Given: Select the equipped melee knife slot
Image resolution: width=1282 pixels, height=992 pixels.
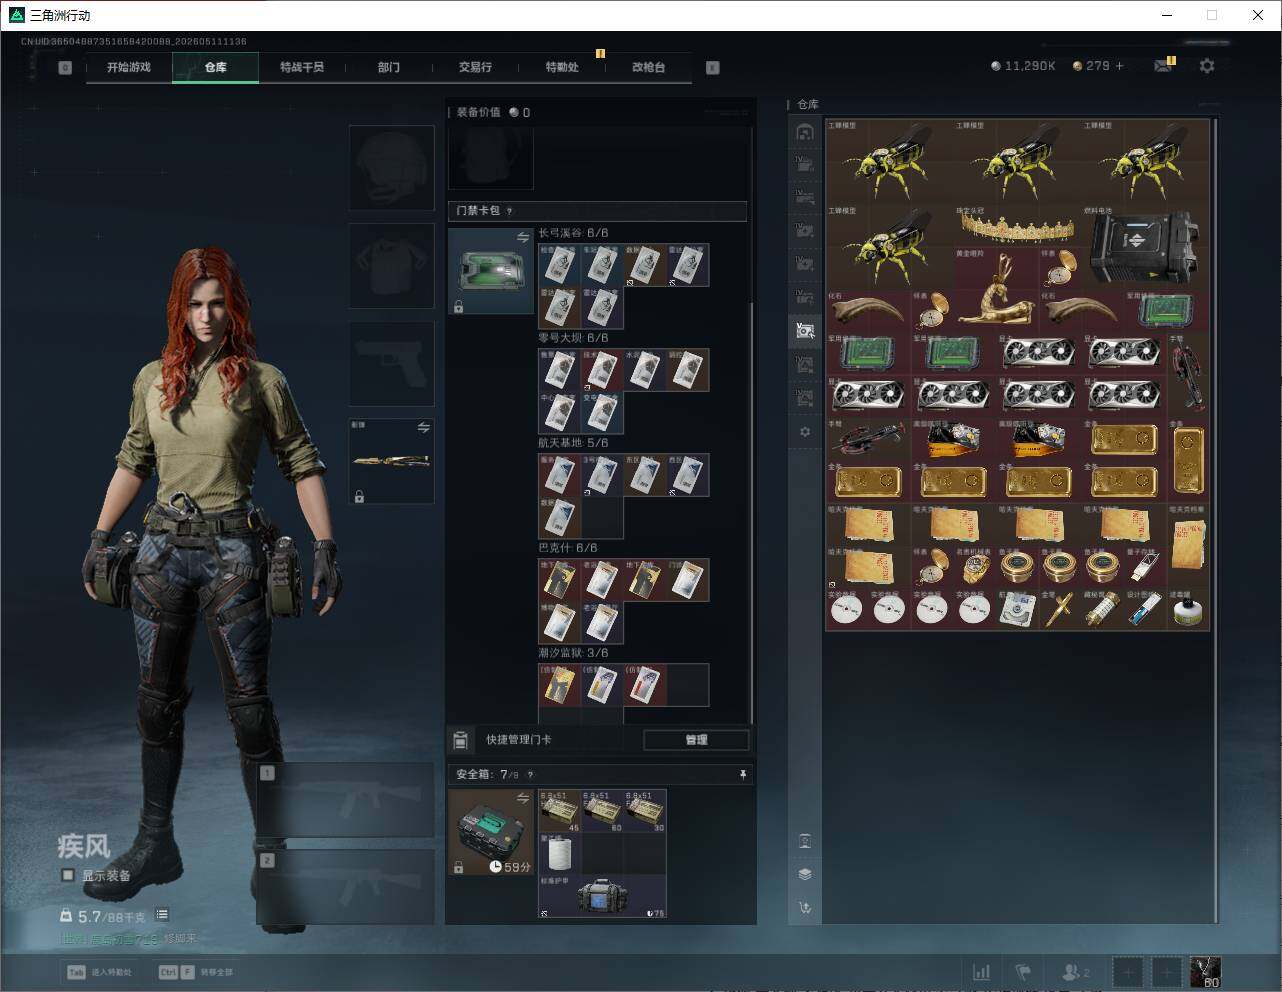Looking at the screenshot, I should click(392, 461).
